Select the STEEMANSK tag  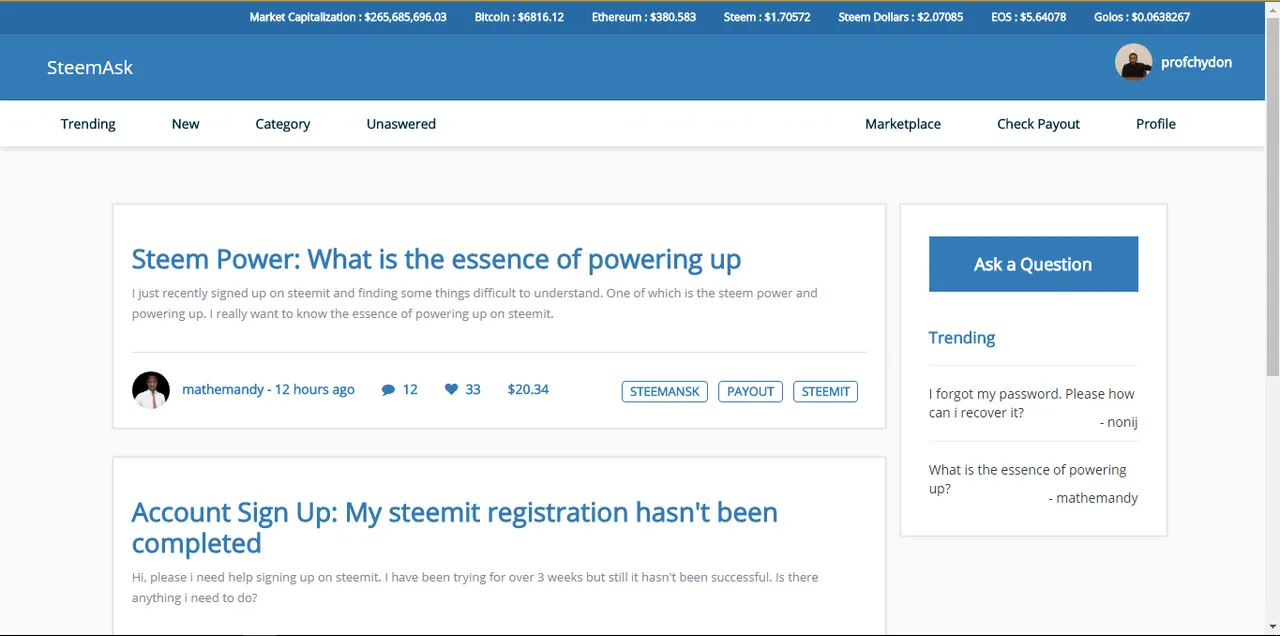coord(665,391)
